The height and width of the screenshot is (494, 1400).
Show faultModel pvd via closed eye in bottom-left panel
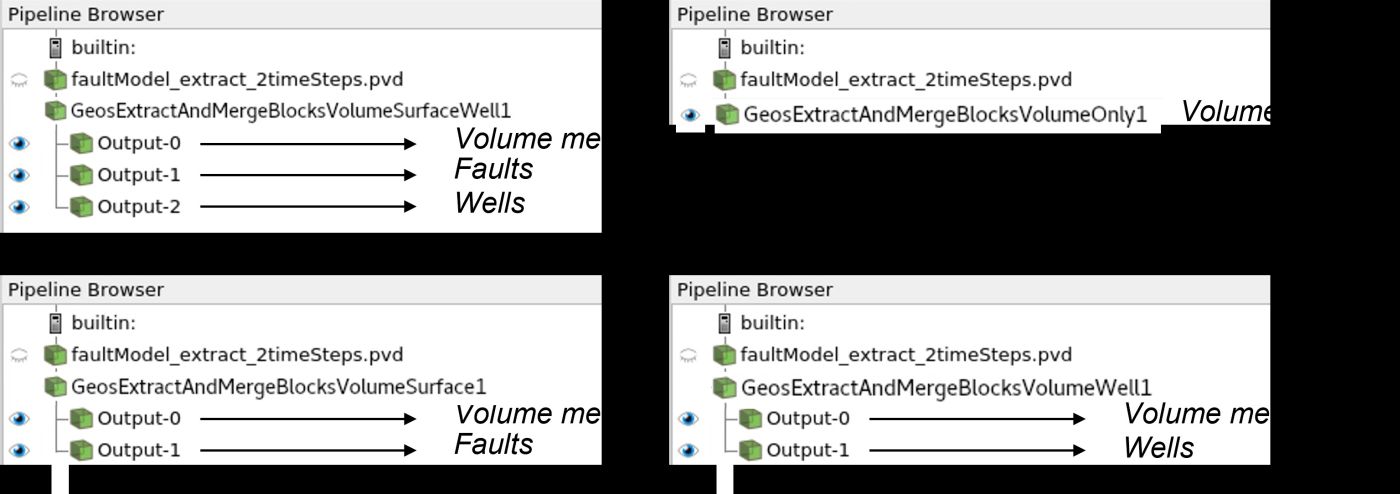19,355
